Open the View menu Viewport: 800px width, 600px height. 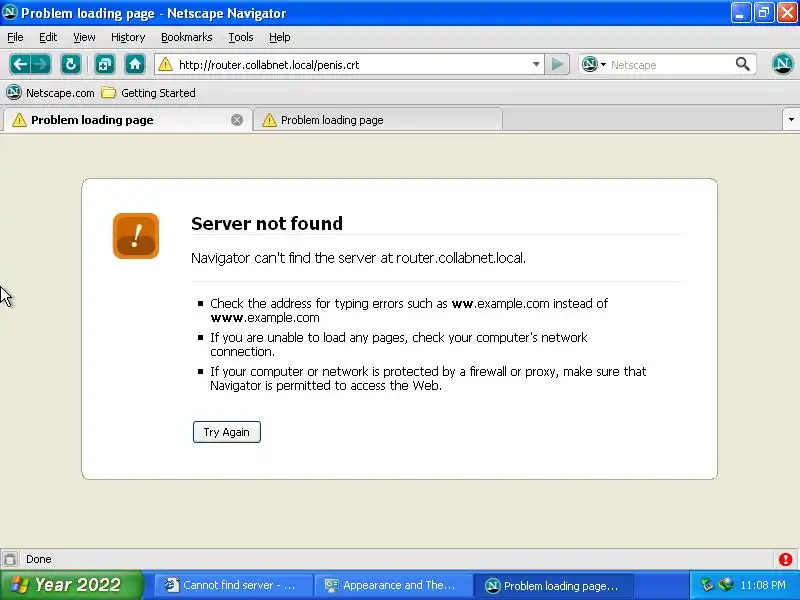(x=84, y=37)
